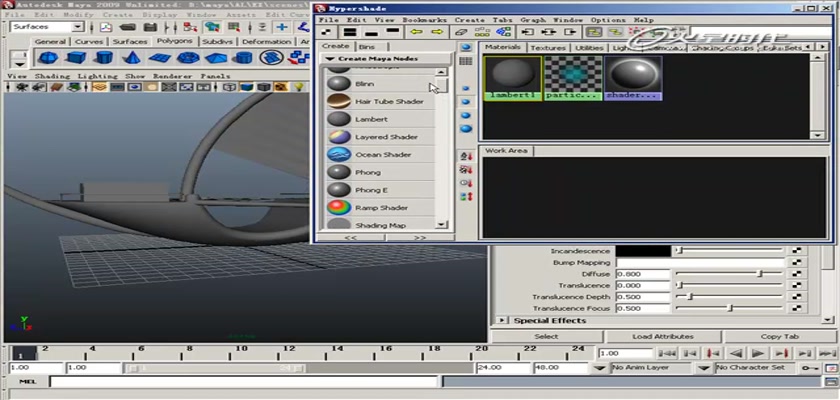
Task: Toggle Hypershade show top tabs only
Action: (x=393, y=32)
